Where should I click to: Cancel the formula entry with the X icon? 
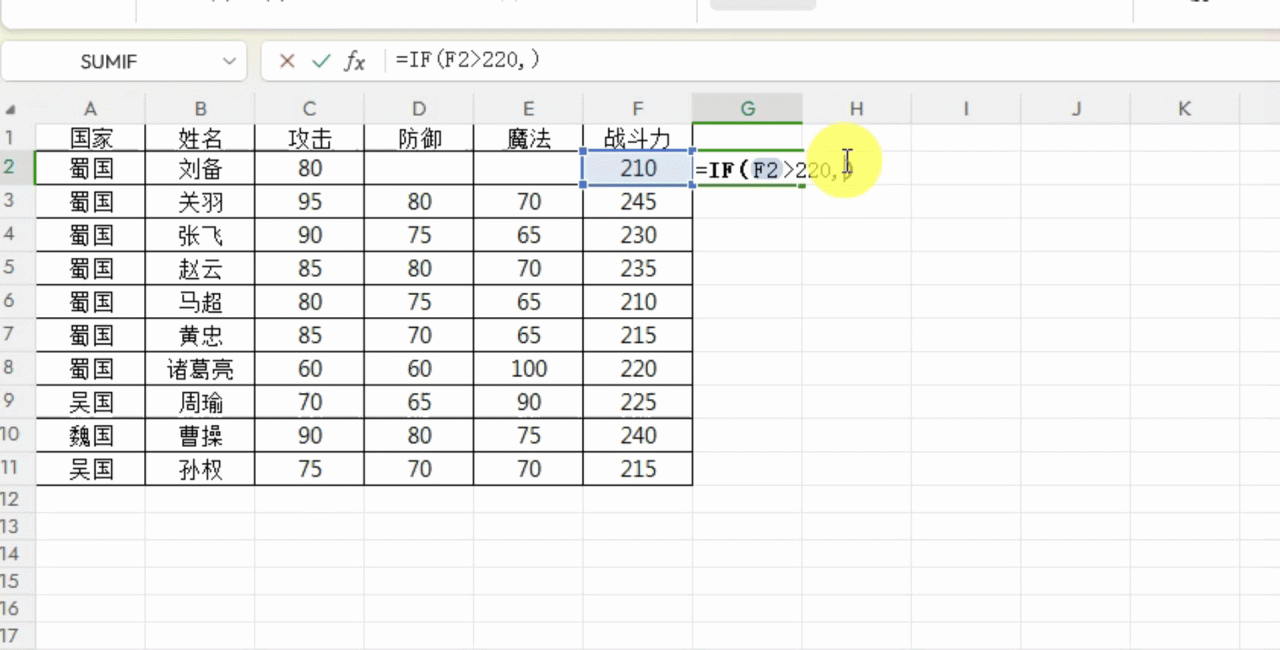tap(287, 61)
